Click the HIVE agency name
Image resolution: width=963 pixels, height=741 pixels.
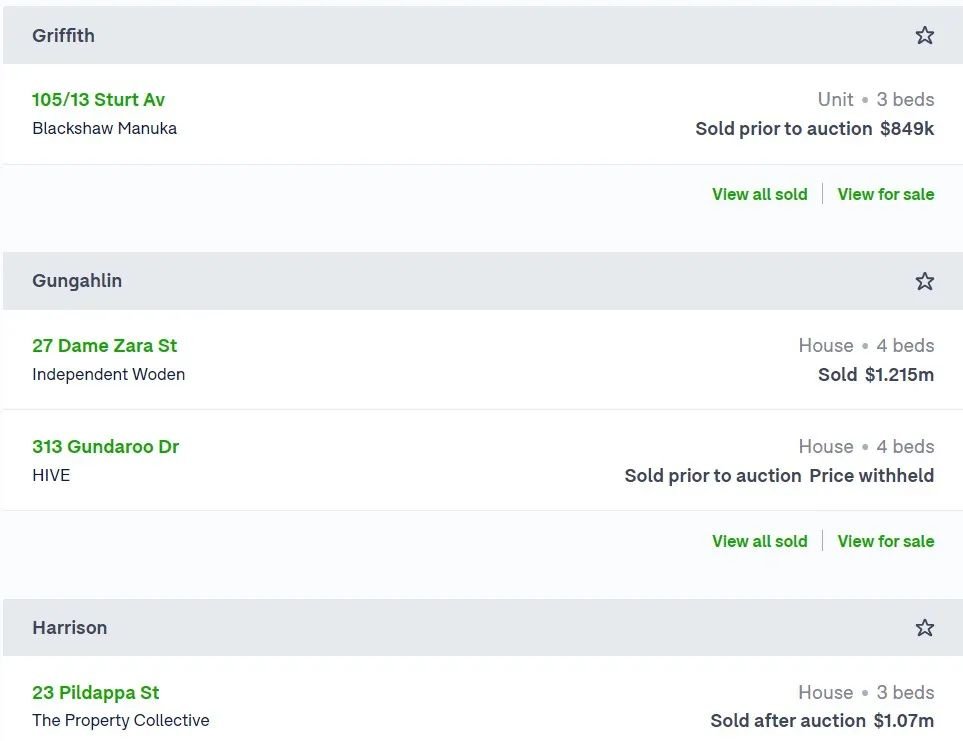coord(51,475)
